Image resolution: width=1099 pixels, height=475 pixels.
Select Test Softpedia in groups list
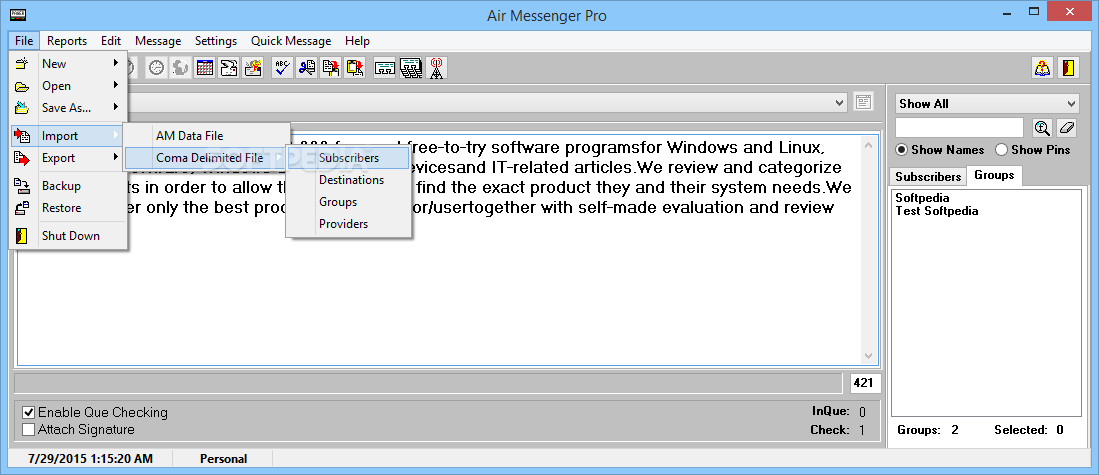(936, 211)
